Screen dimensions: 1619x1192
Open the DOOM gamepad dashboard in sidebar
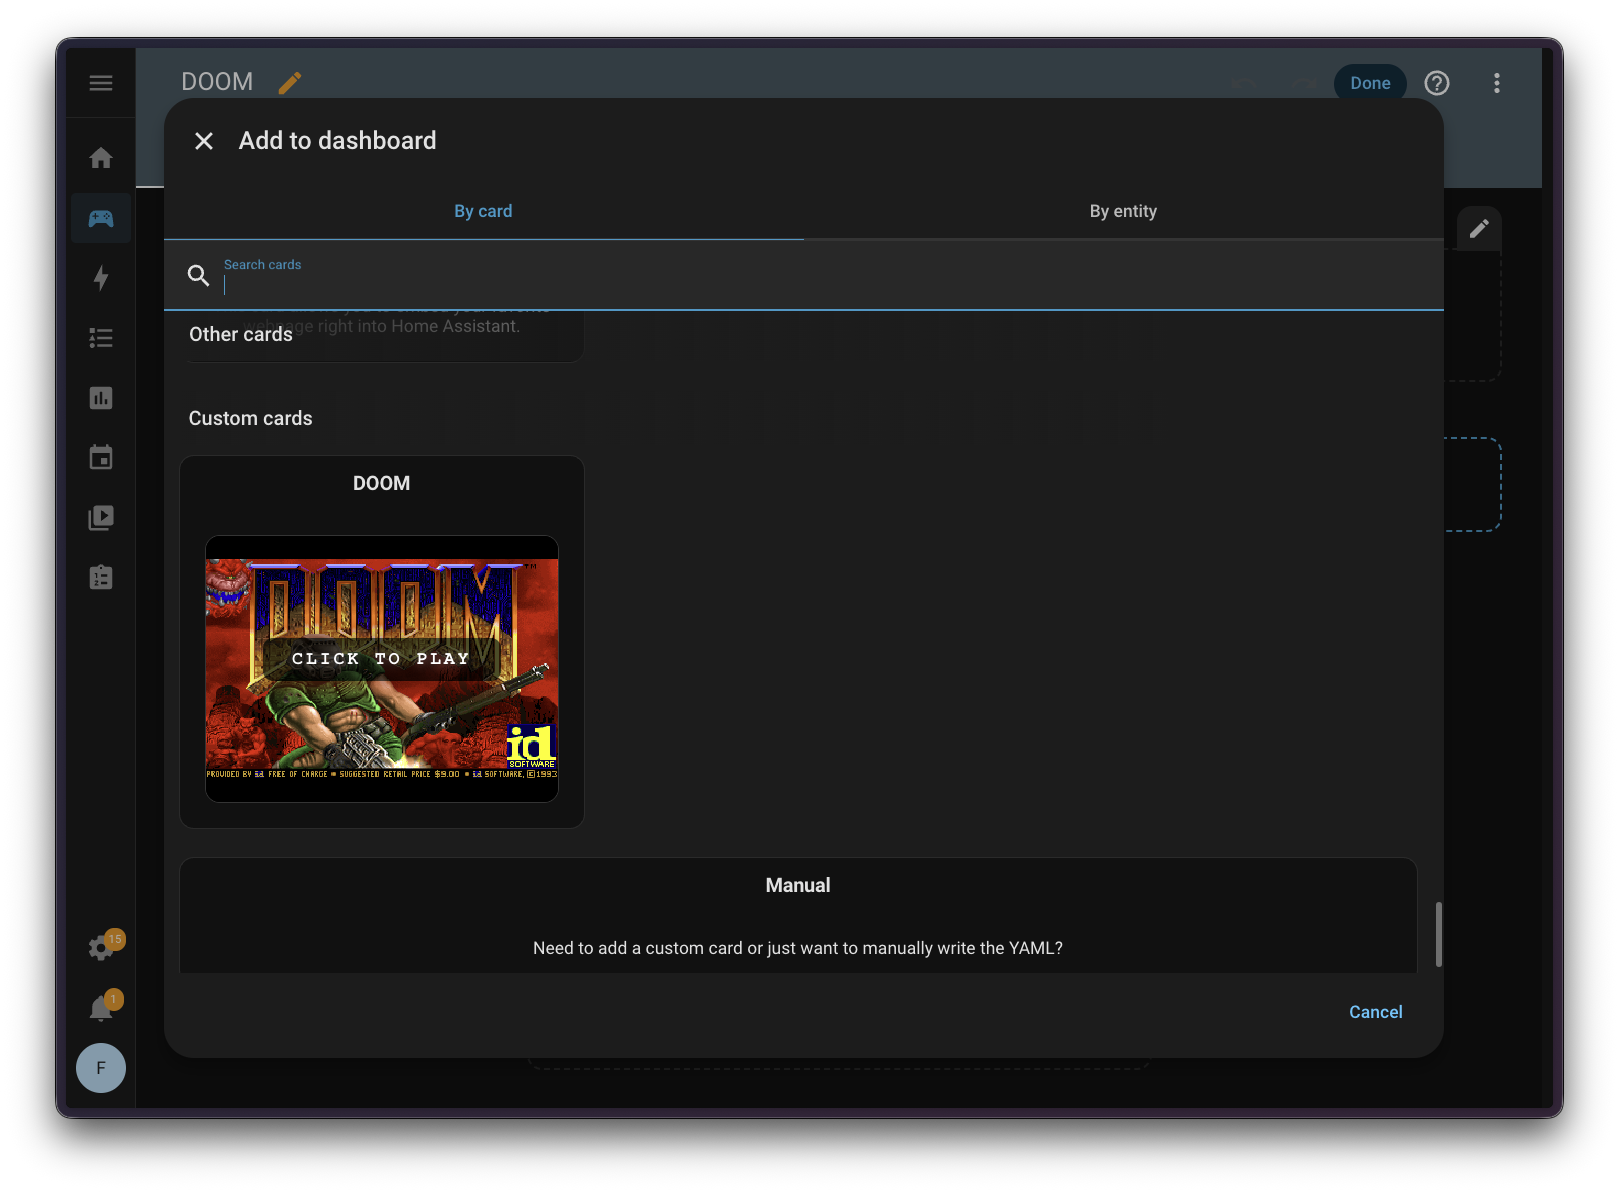pos(101,218)
